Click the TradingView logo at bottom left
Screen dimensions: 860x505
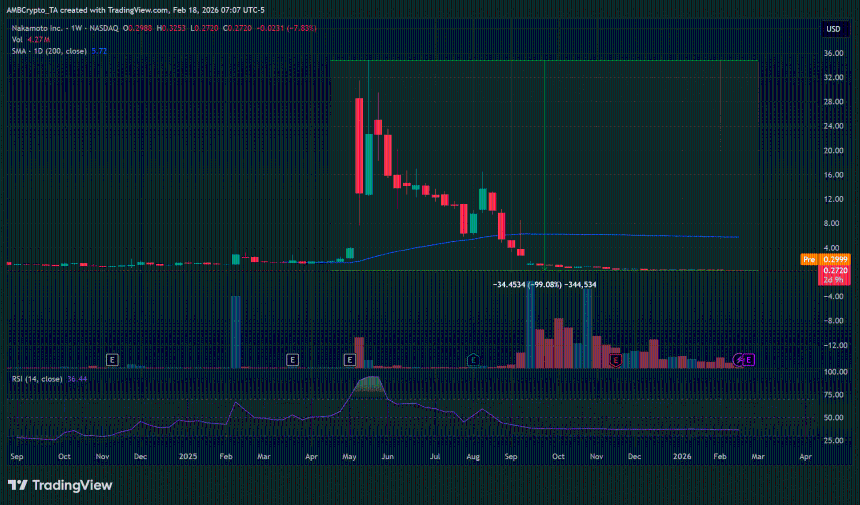(x=60, y=485)
